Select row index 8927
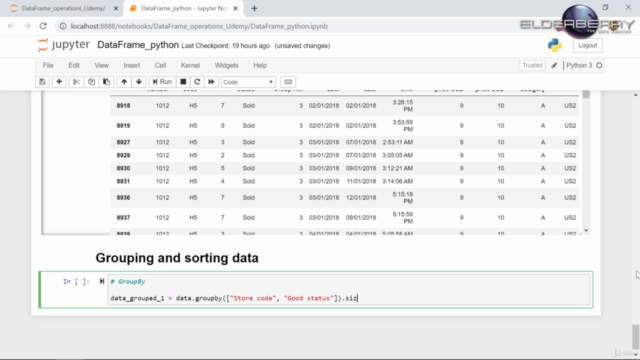640x360 pixels. pyautogui.click(x=123, y=142)
